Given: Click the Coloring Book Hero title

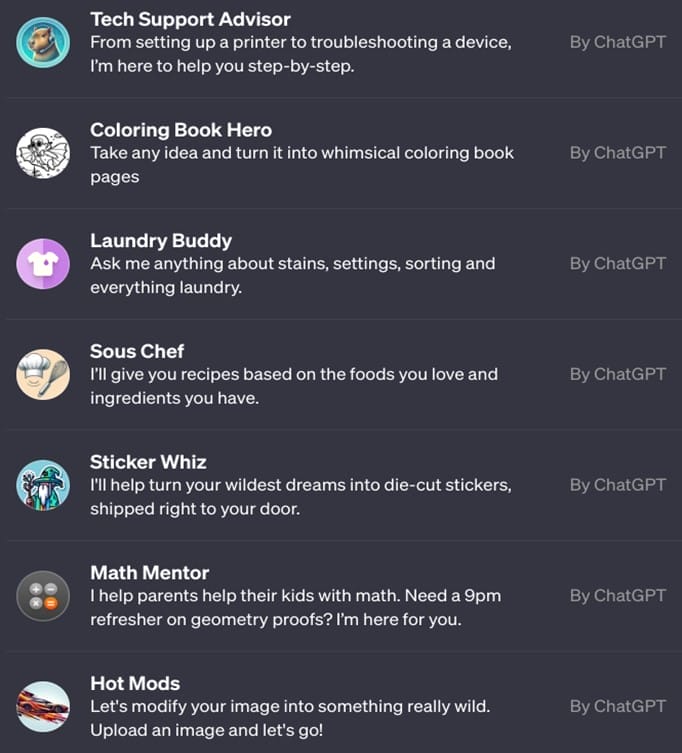Looking at the screenshot, I should pyautogui.click(x=181, y=130).
